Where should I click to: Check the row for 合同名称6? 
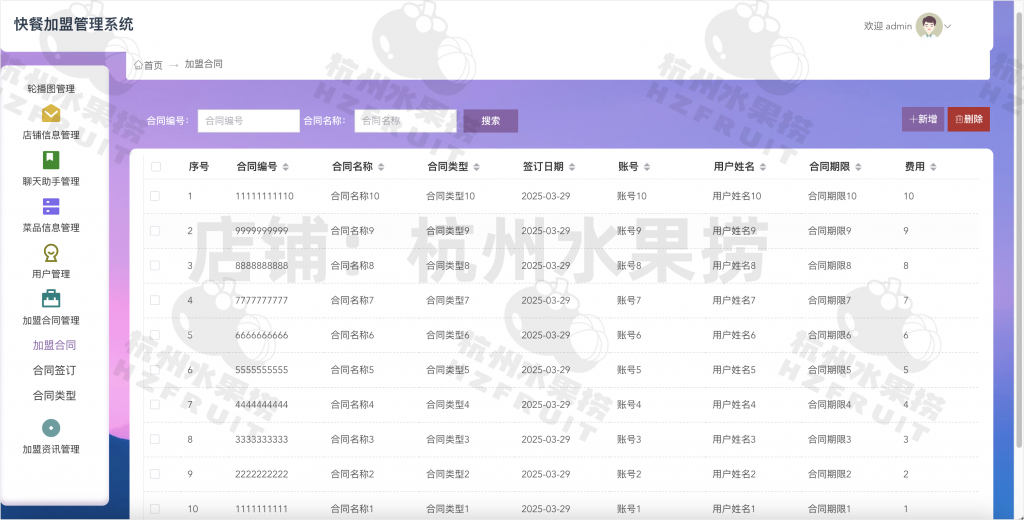click(155, 335)
